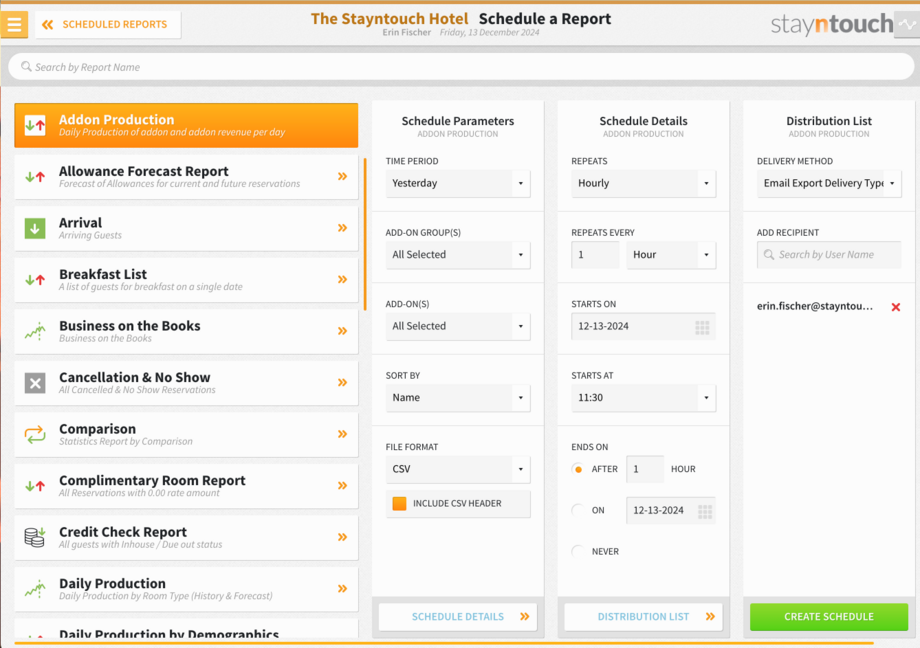Viewport: 920px width, 648px height.
Task: Click the Business on the Books report row
Action: point(186,331)
